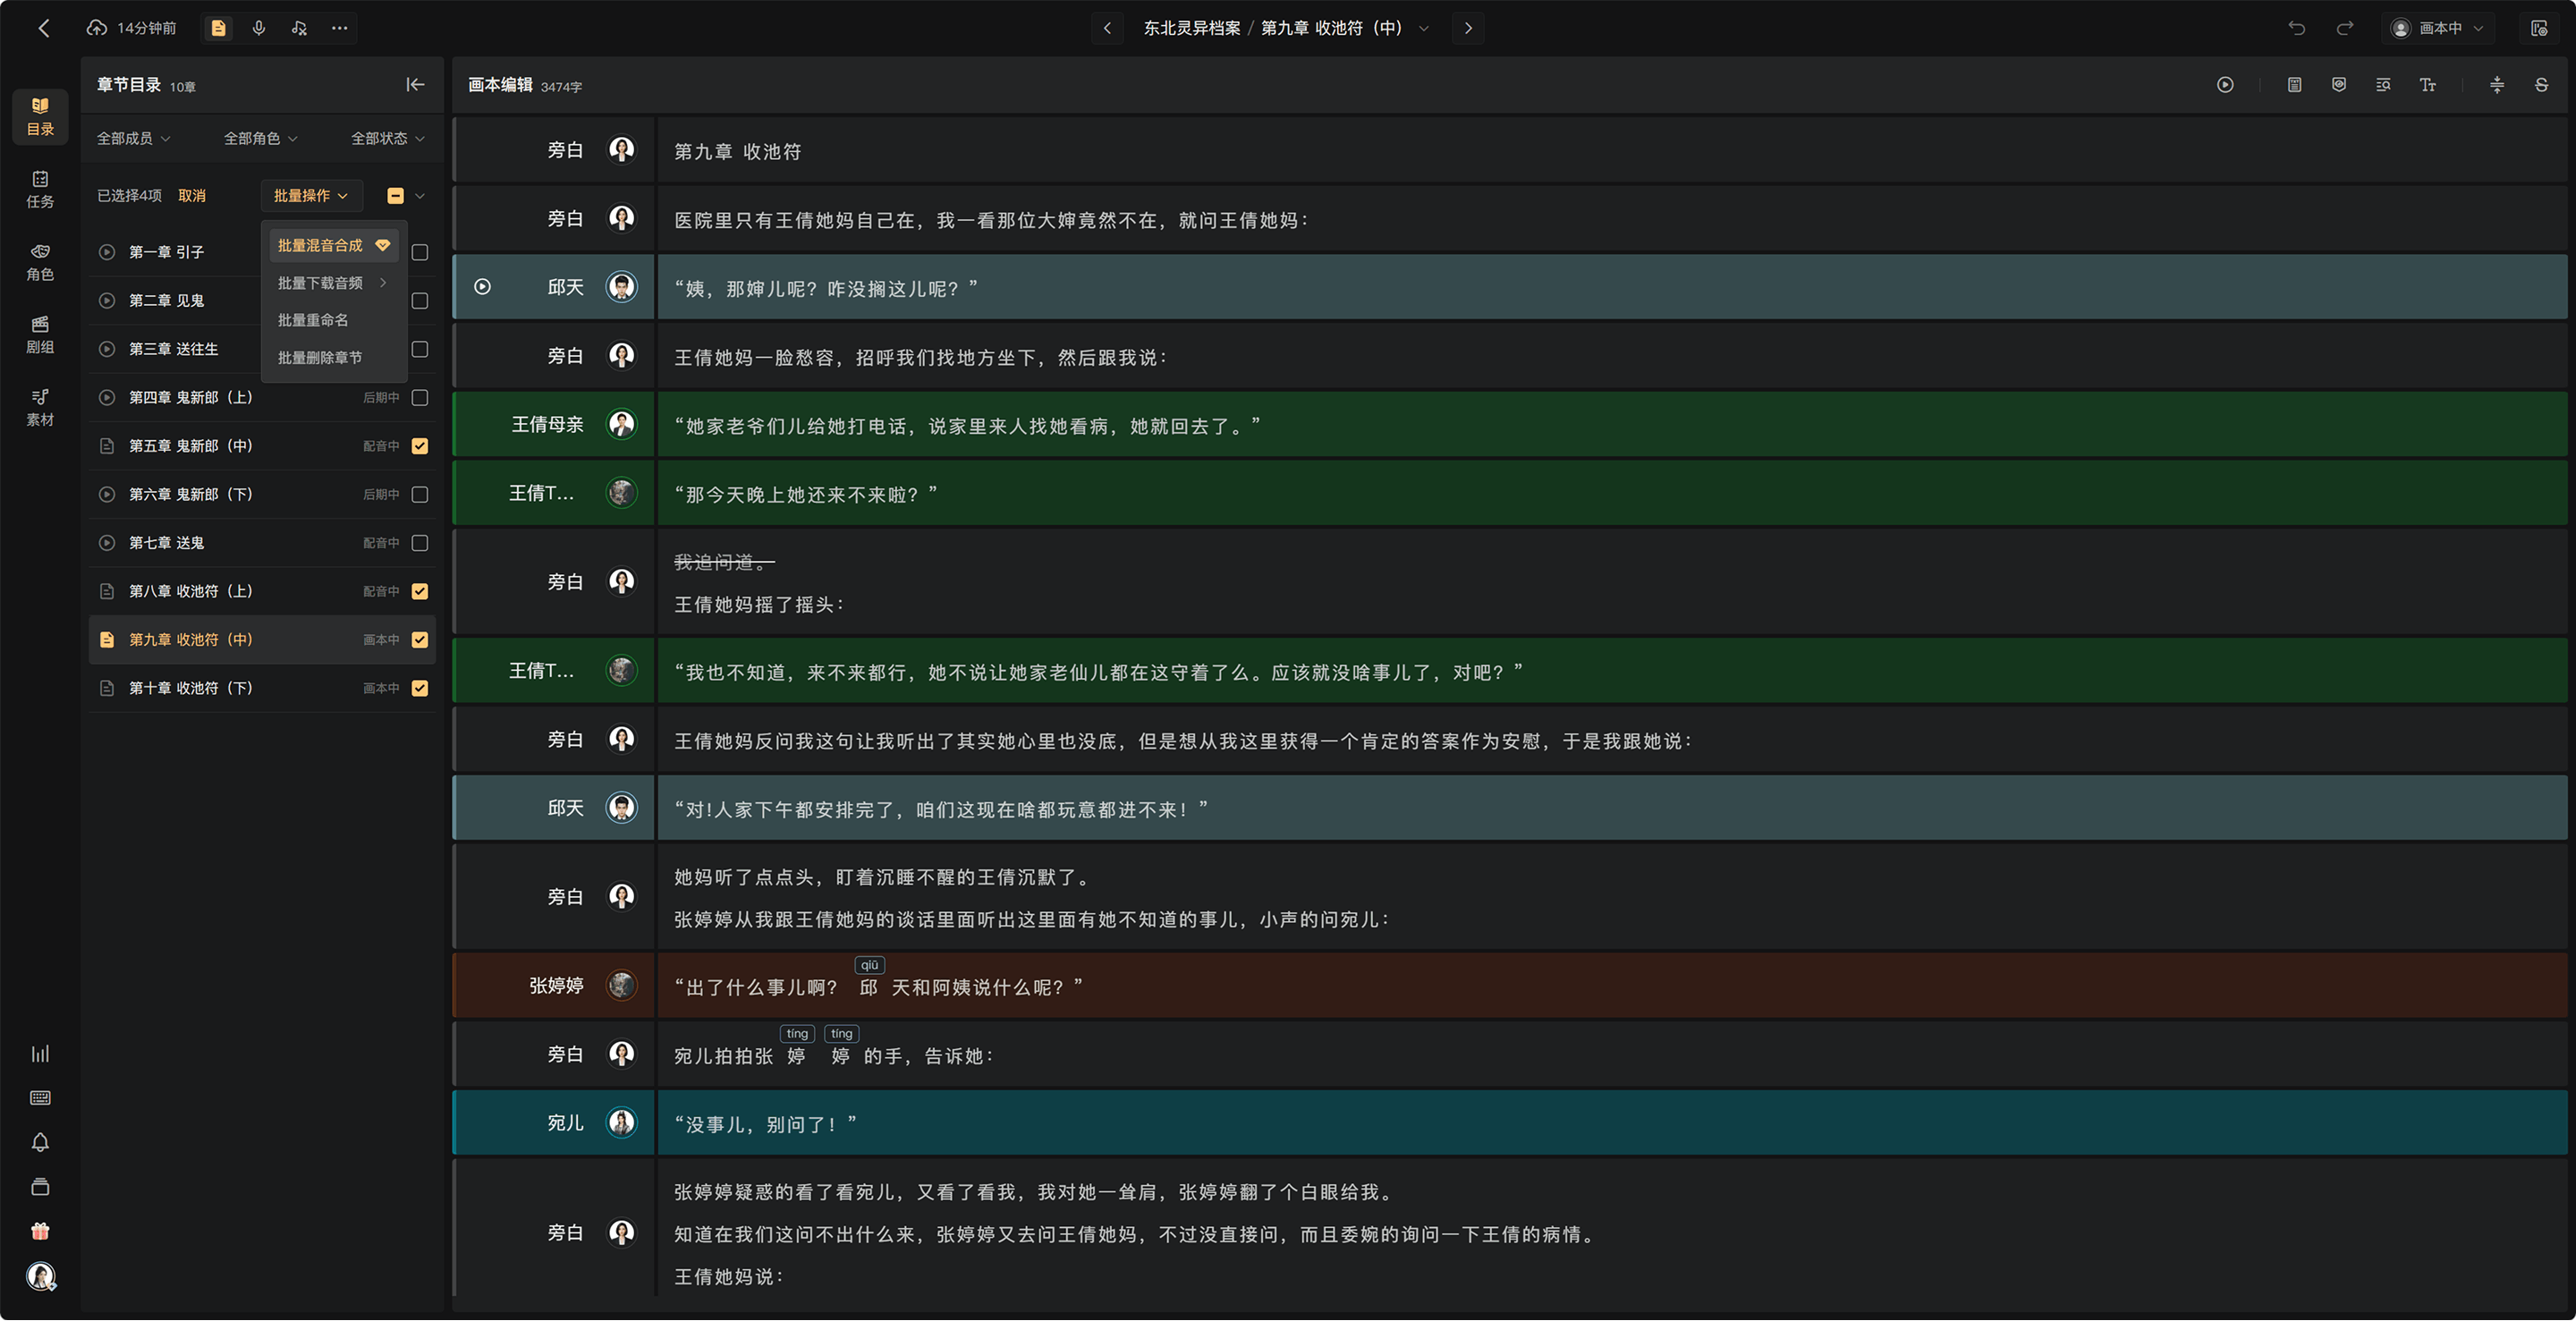Uncheck the 第八章 收池符（上）checkbox

(x=420, y=592)
